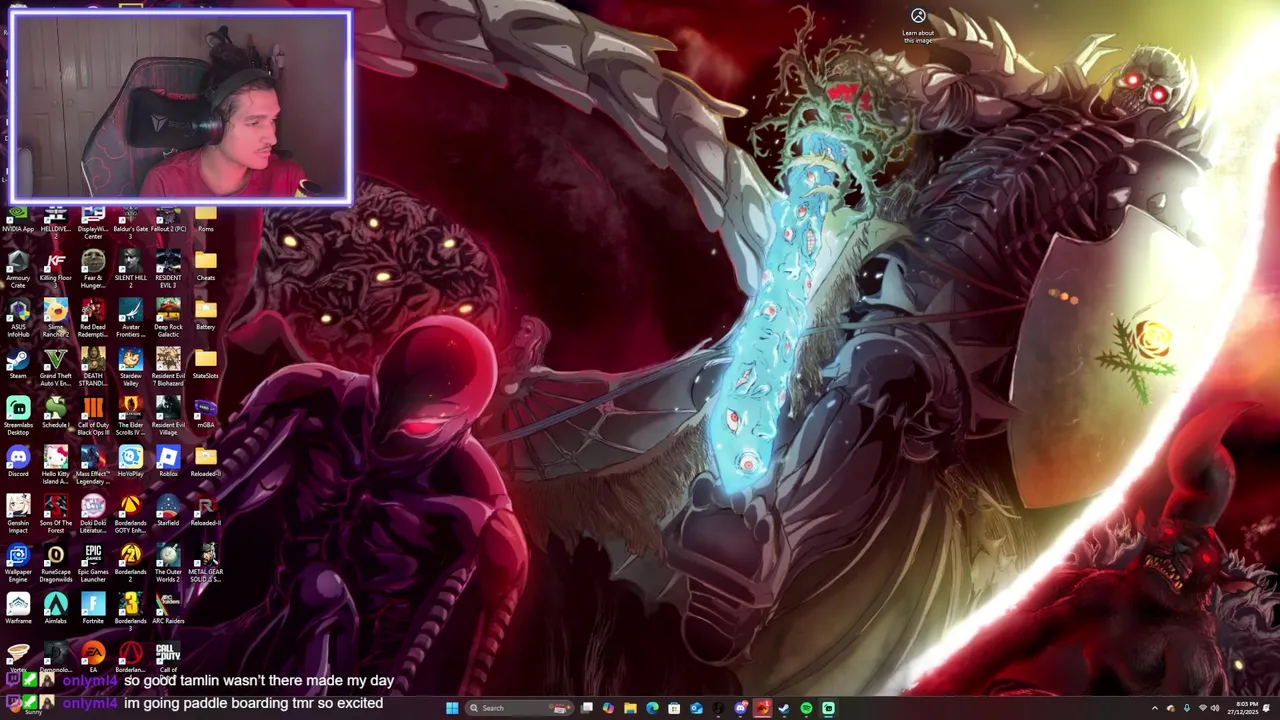Open The Elder Scrolls IV shortcut

tap(130, 414)
